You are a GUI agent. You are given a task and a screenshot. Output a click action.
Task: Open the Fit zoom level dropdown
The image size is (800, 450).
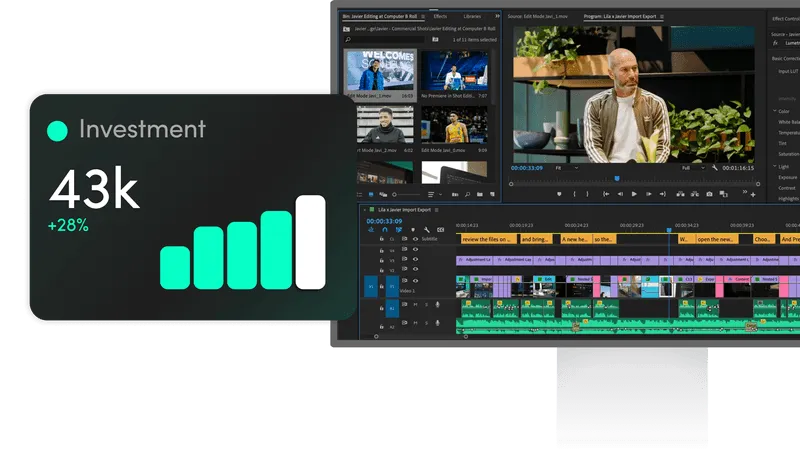pyautogui.click(x=566, y=168)
